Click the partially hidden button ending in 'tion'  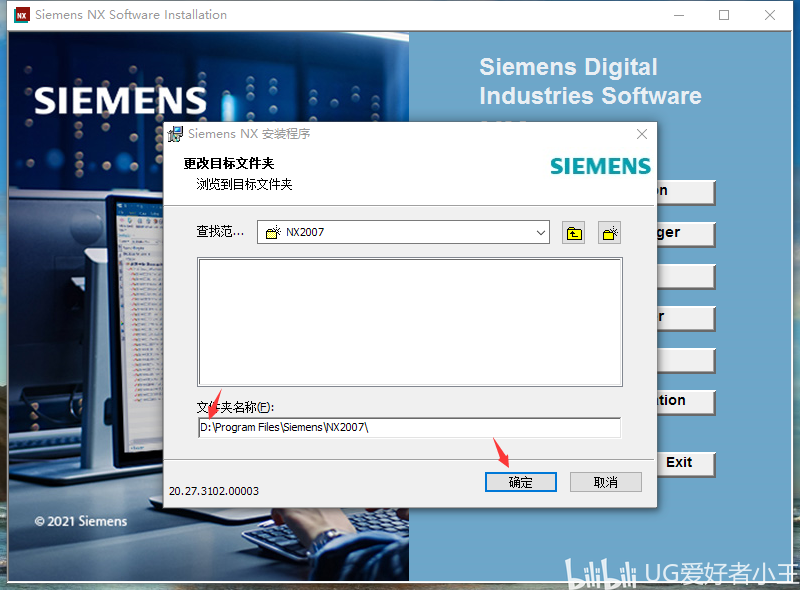click(x=686, y=402)
